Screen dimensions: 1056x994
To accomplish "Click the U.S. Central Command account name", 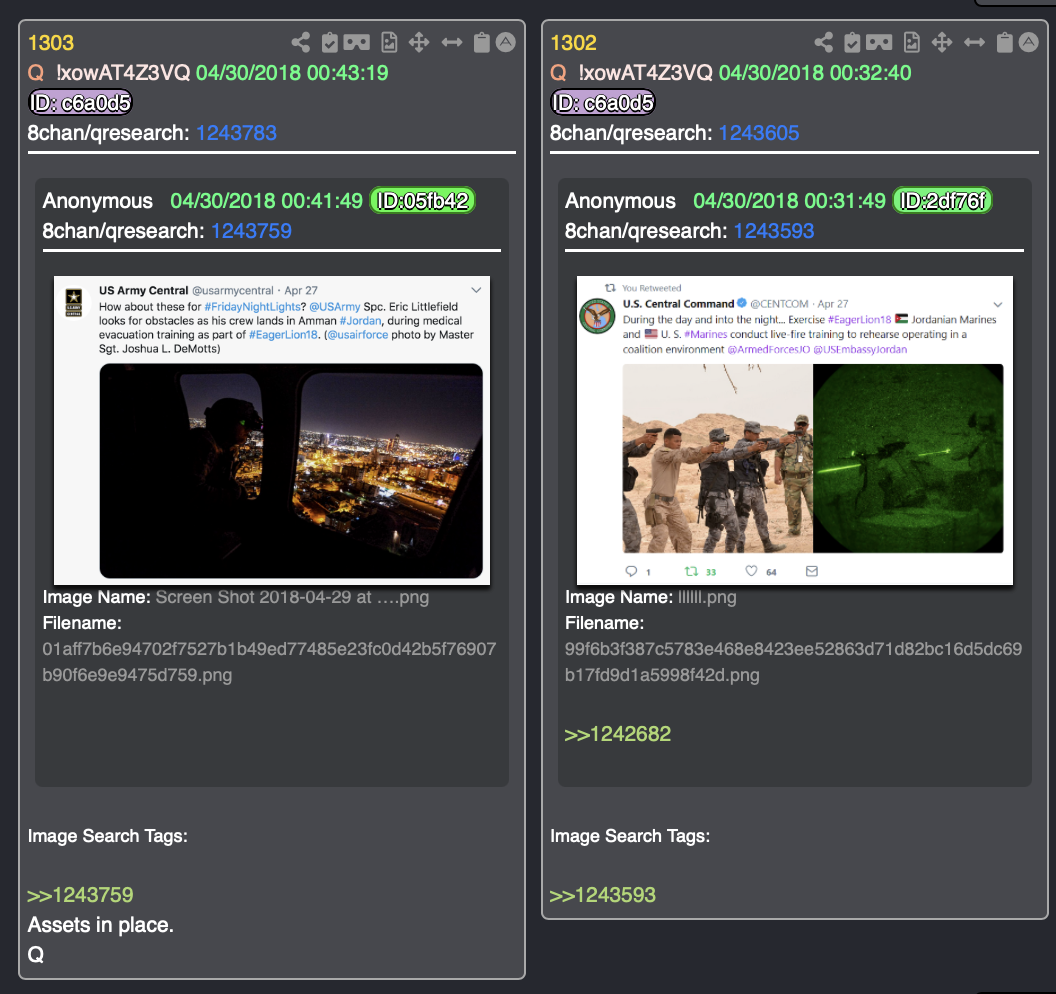I will [678, 304].
